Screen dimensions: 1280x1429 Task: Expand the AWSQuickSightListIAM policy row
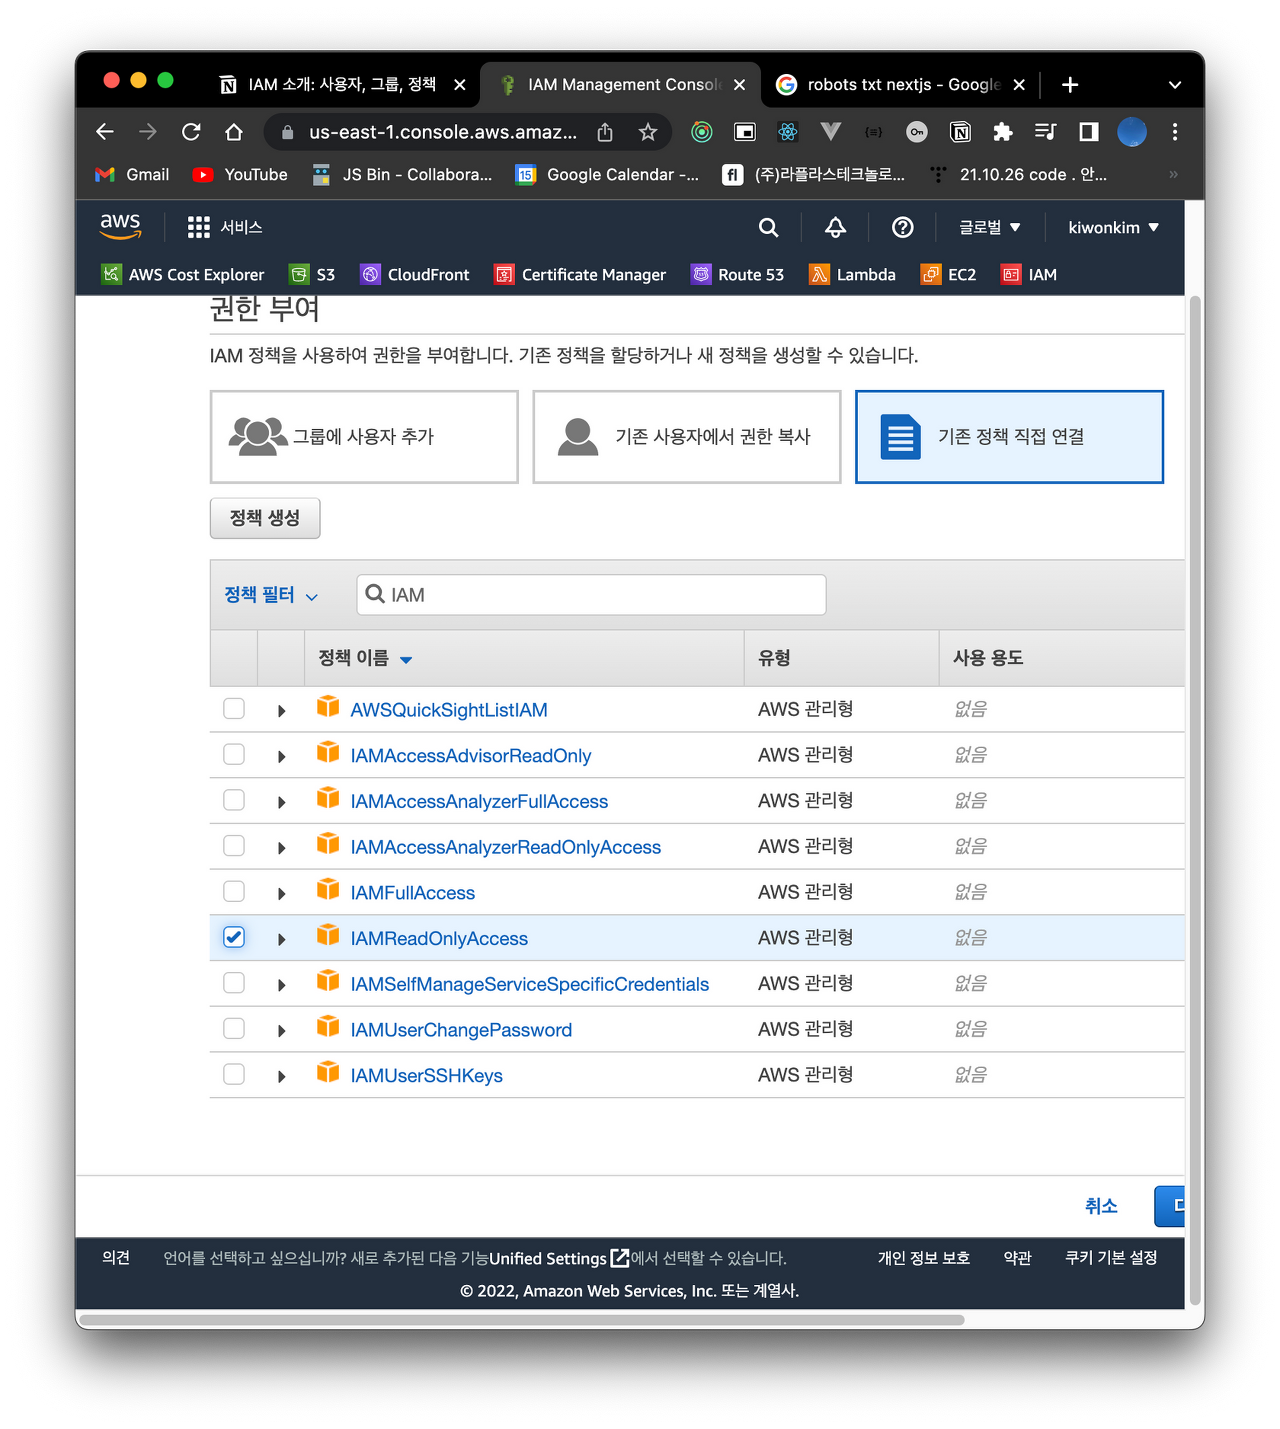coord(282,711)
